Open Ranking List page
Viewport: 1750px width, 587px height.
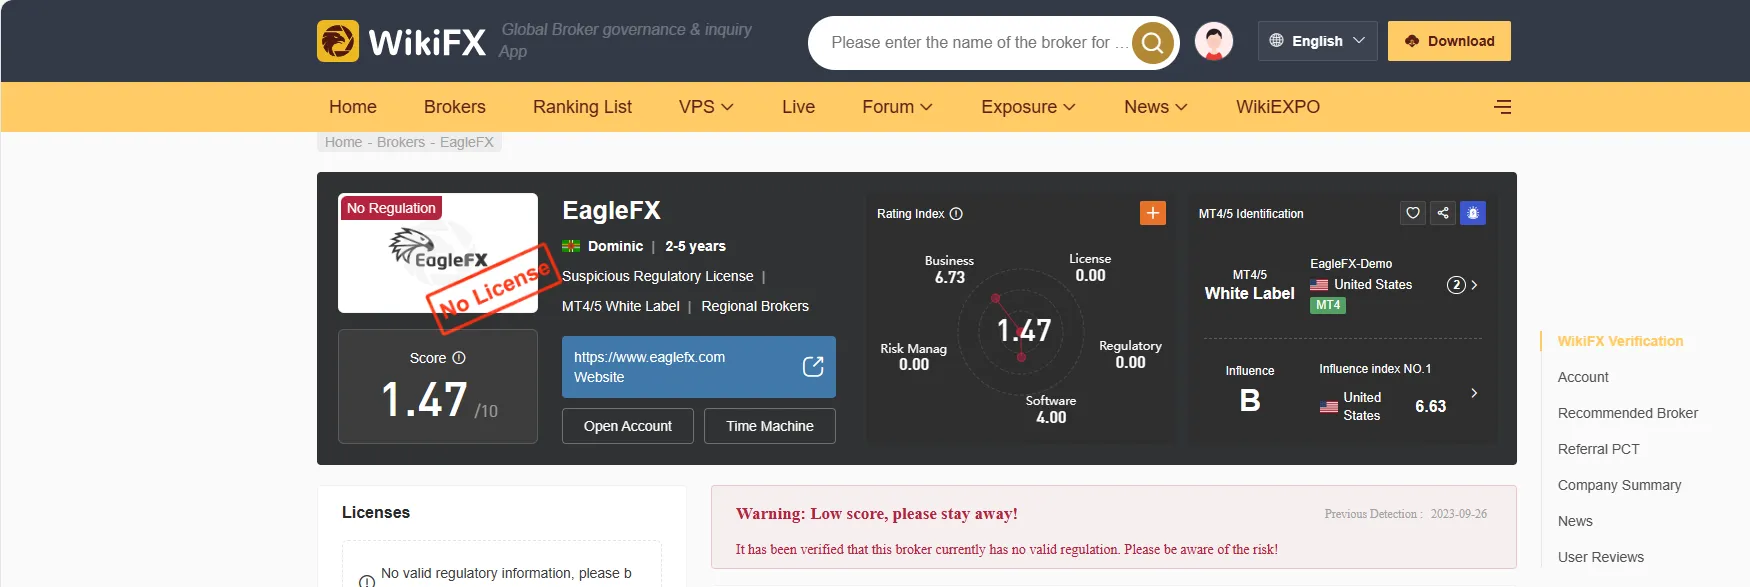point(582,107)
